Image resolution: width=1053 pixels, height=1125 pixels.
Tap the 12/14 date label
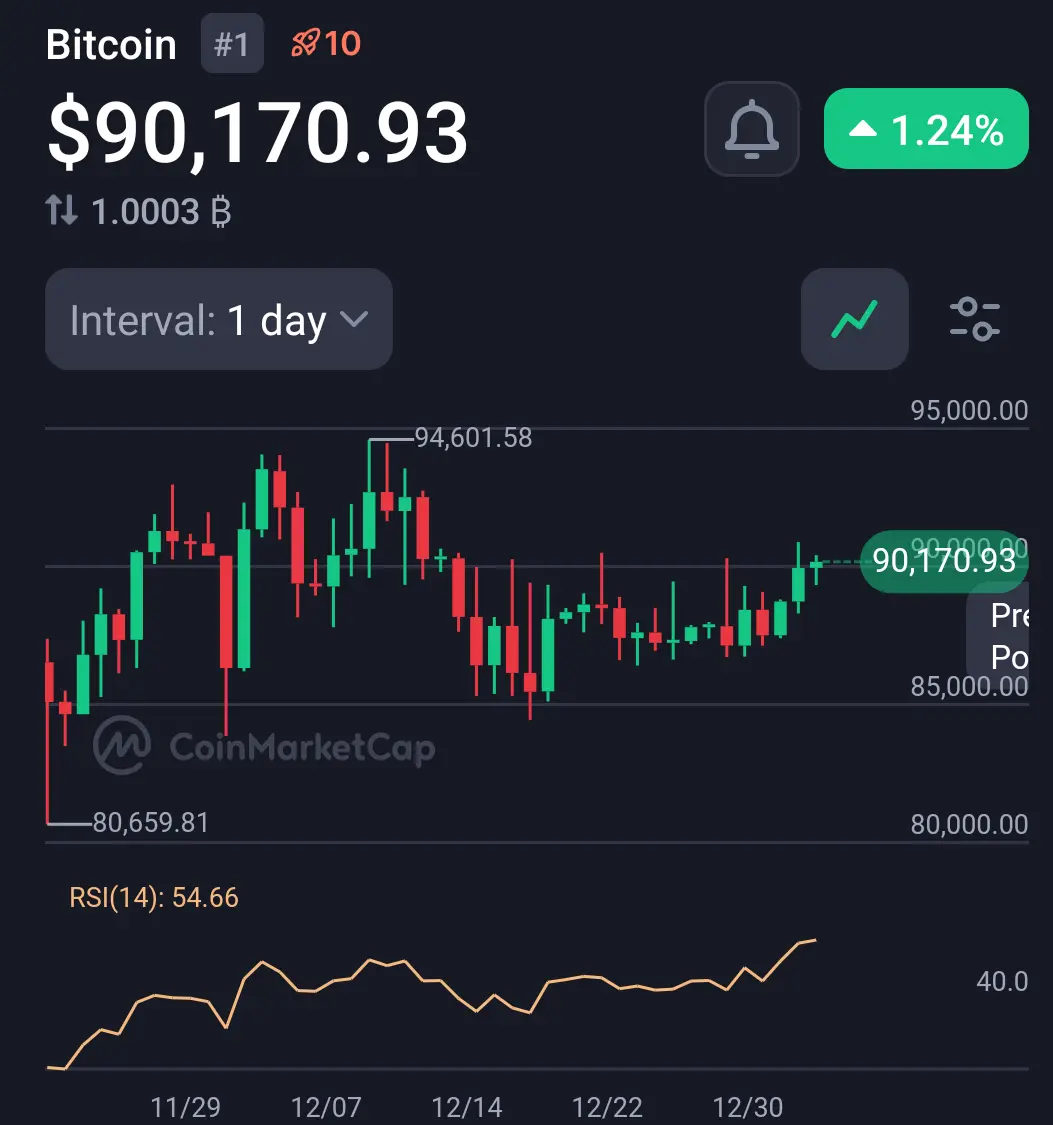(467, 1107)
